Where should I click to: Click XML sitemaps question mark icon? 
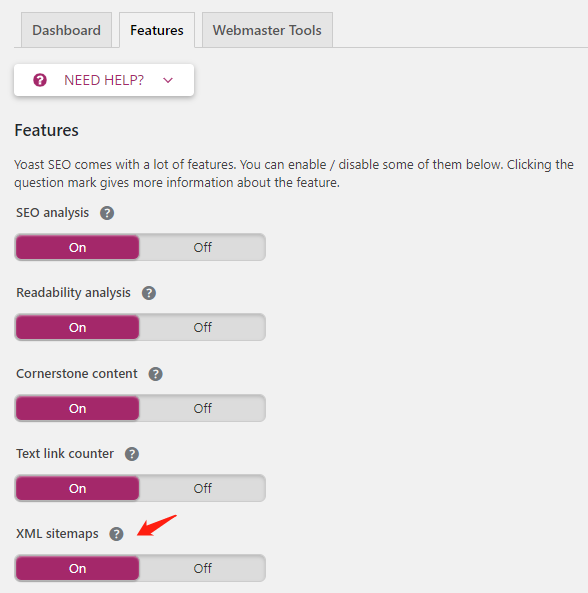click(116, 534)
